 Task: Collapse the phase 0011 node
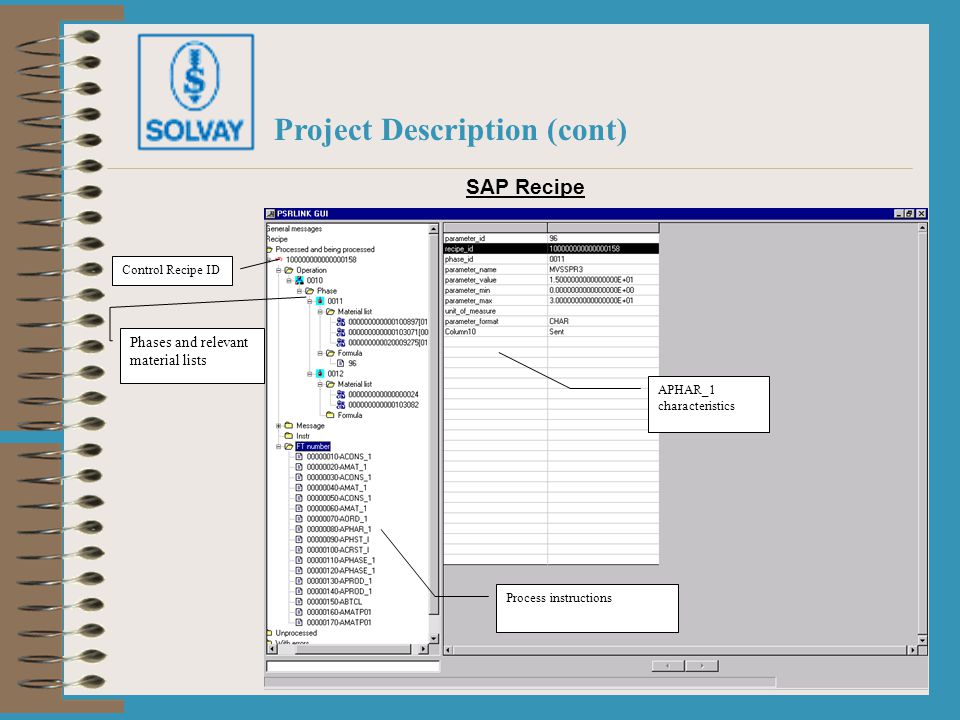coord(310,301)
